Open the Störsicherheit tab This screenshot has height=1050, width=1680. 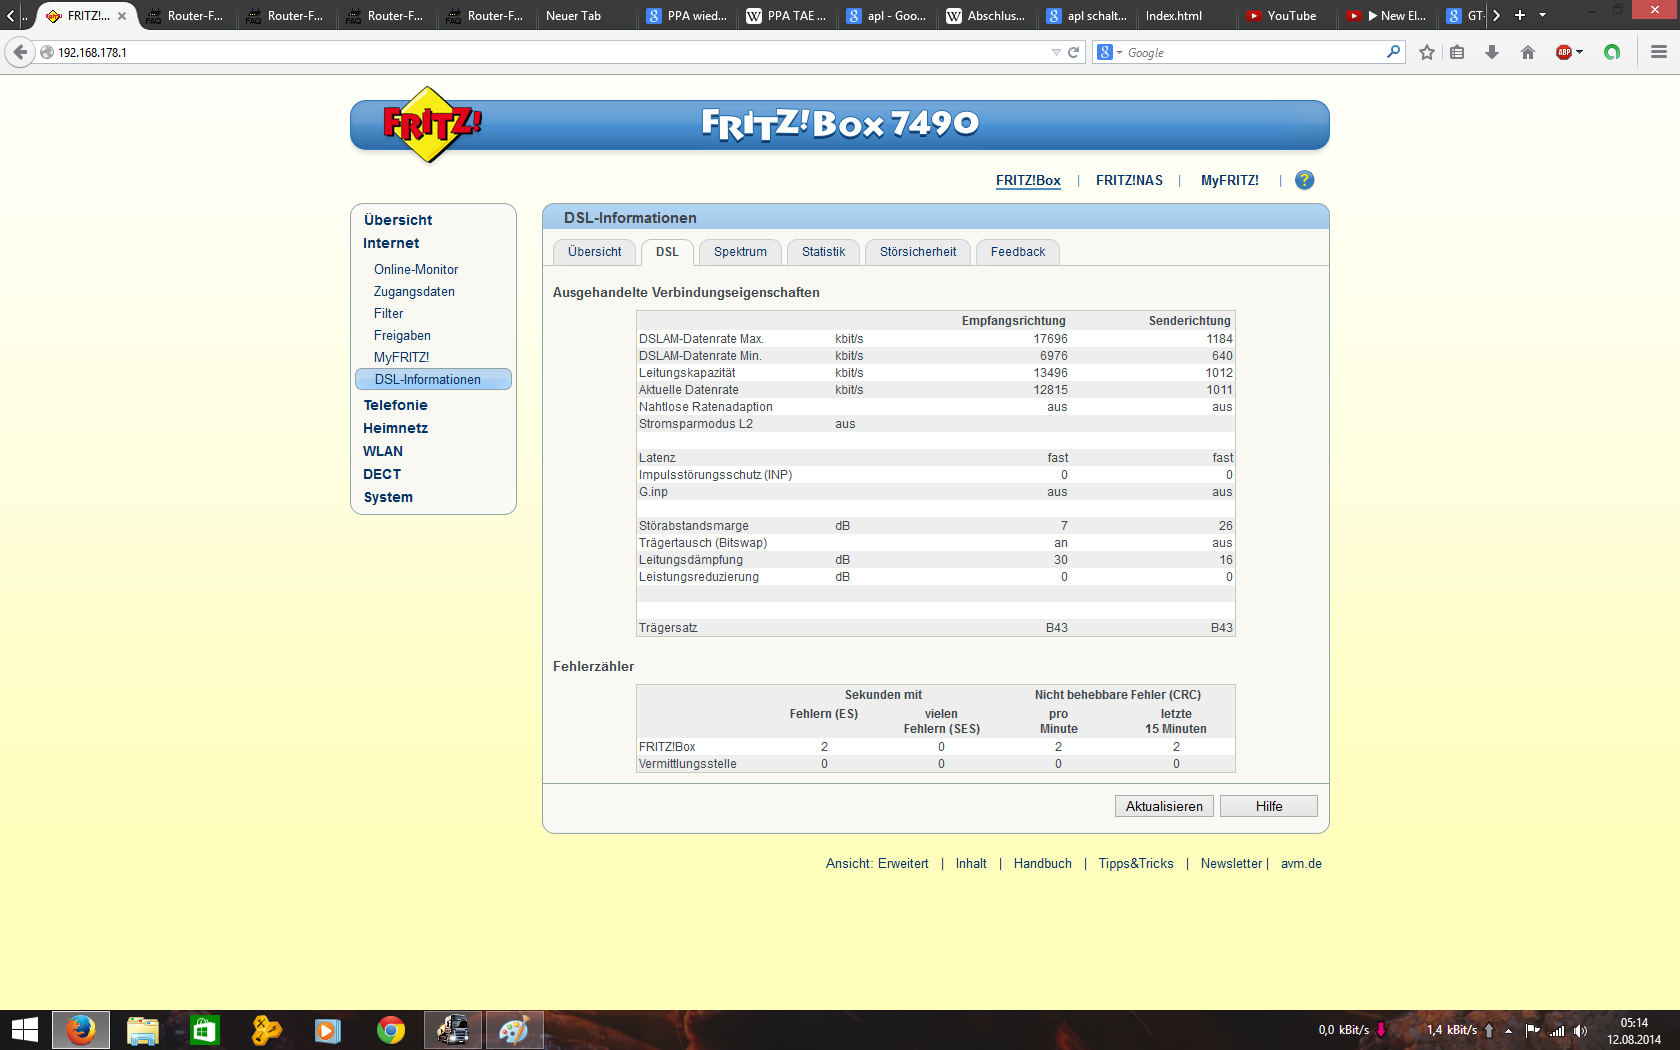[918, 252]
